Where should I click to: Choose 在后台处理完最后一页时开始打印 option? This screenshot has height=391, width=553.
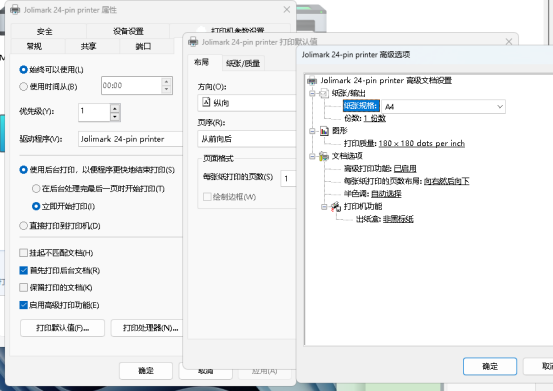pyautogui.click(x=36, y=189)
